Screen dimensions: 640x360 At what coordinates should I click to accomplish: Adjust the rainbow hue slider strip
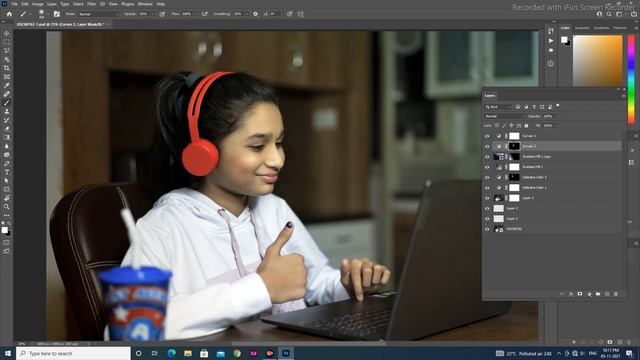631,80
